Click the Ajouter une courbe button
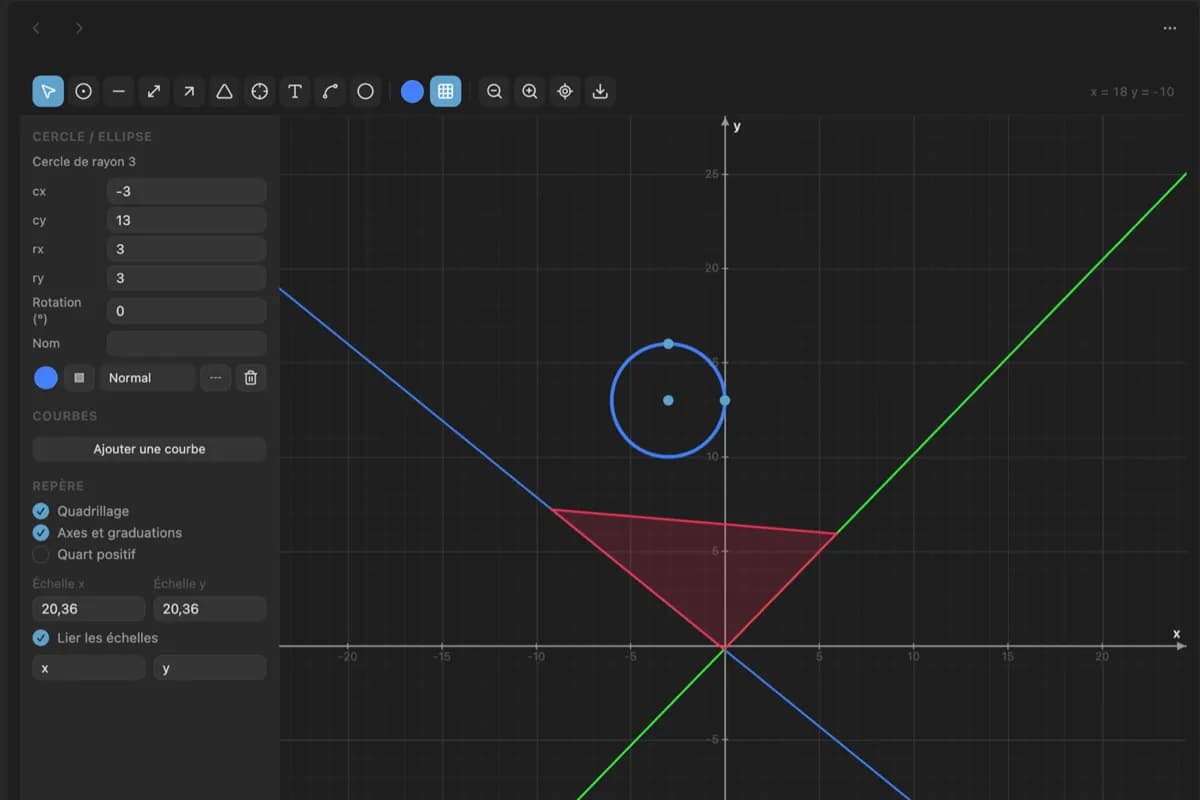The height and width of the screenshot is (800, 1200). [149, 449]
